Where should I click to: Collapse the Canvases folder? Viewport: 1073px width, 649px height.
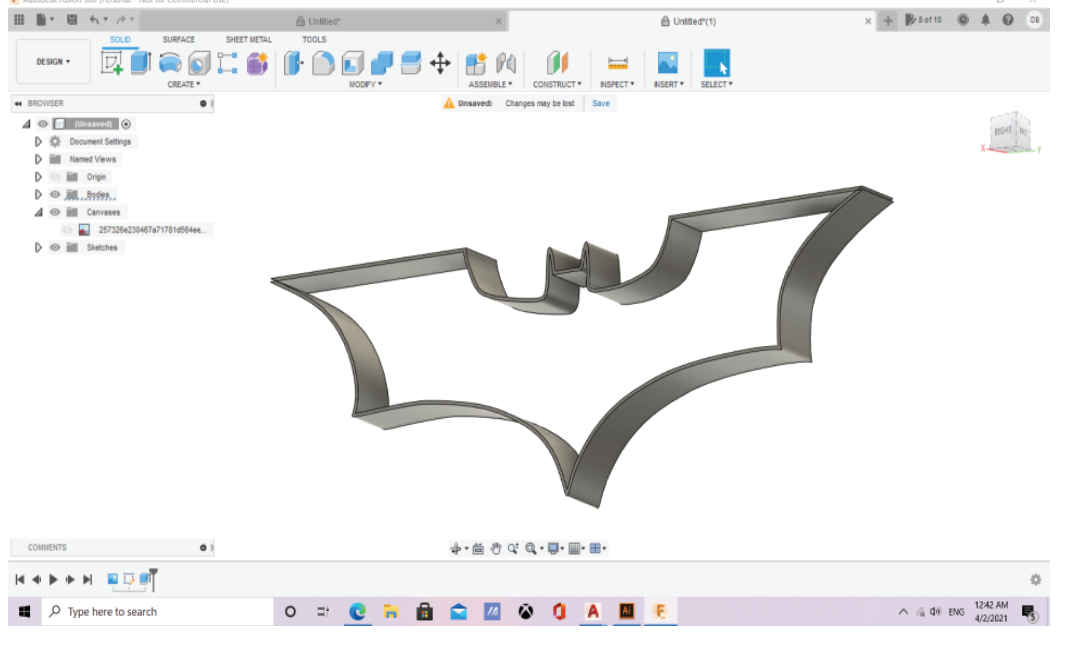pos(38,212)
